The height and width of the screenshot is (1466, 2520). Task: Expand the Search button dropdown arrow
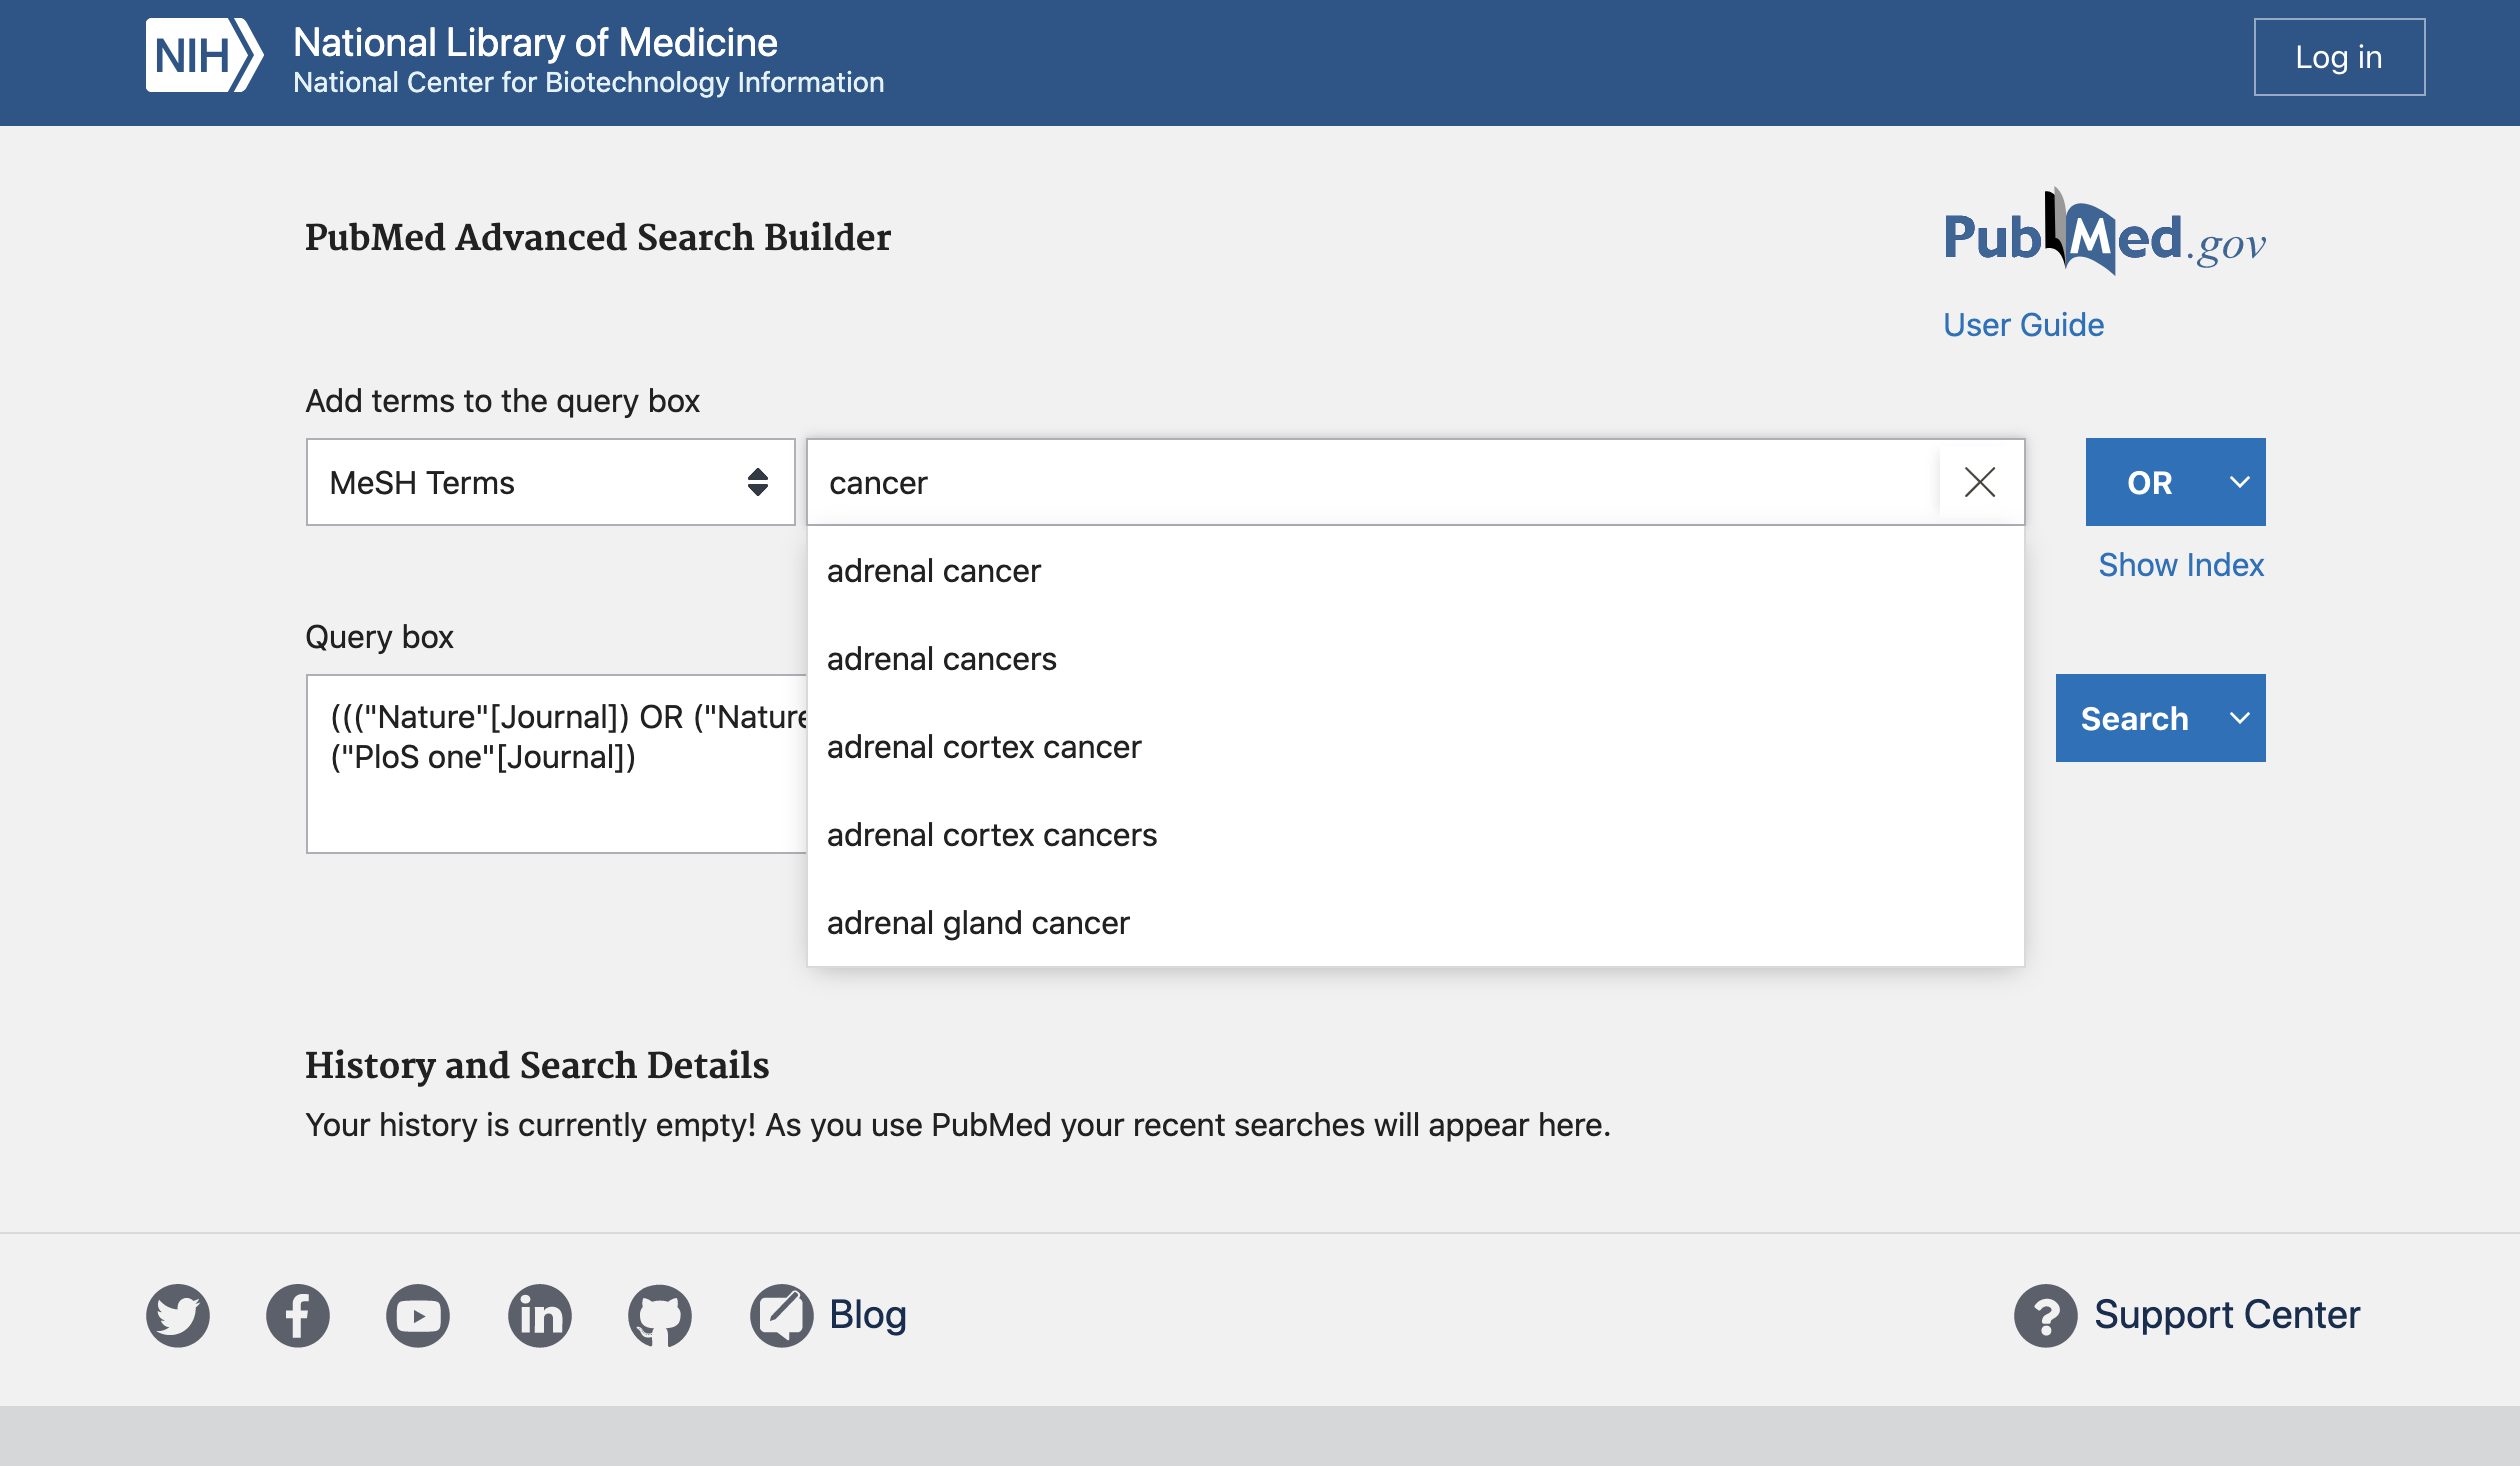pos(2240,718)
